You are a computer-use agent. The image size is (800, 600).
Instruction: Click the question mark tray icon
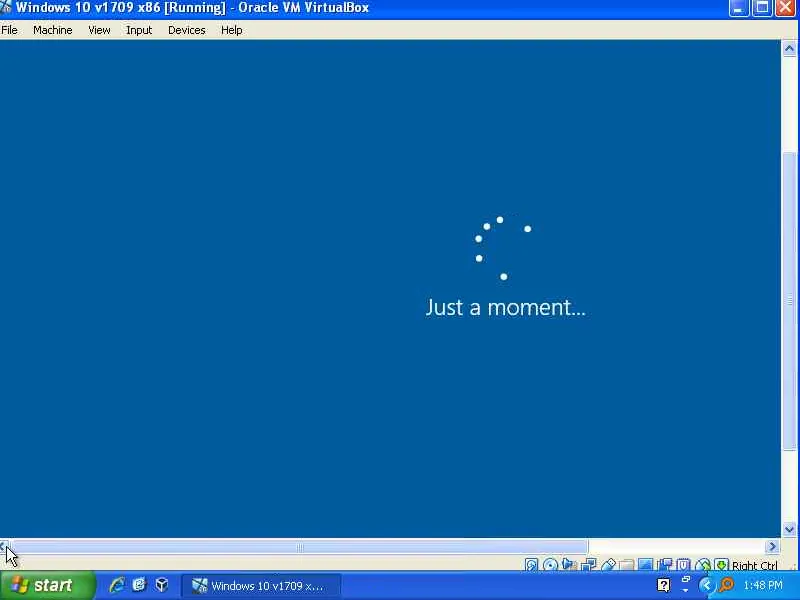pos(664,586)
